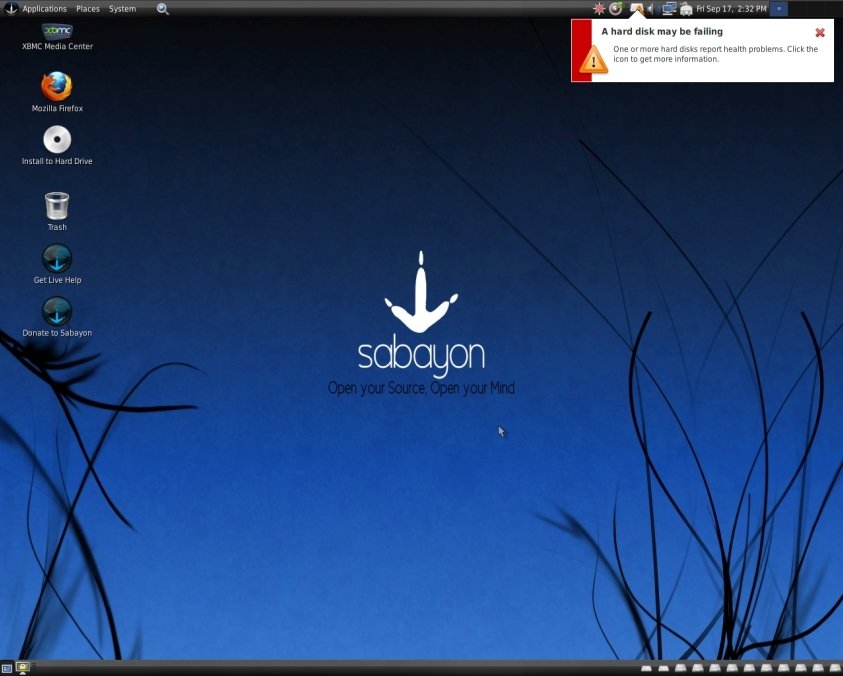Viewport: 843px width, 676px height.
Task: Click the network monitors tray icon
Action: pos(669,9)
